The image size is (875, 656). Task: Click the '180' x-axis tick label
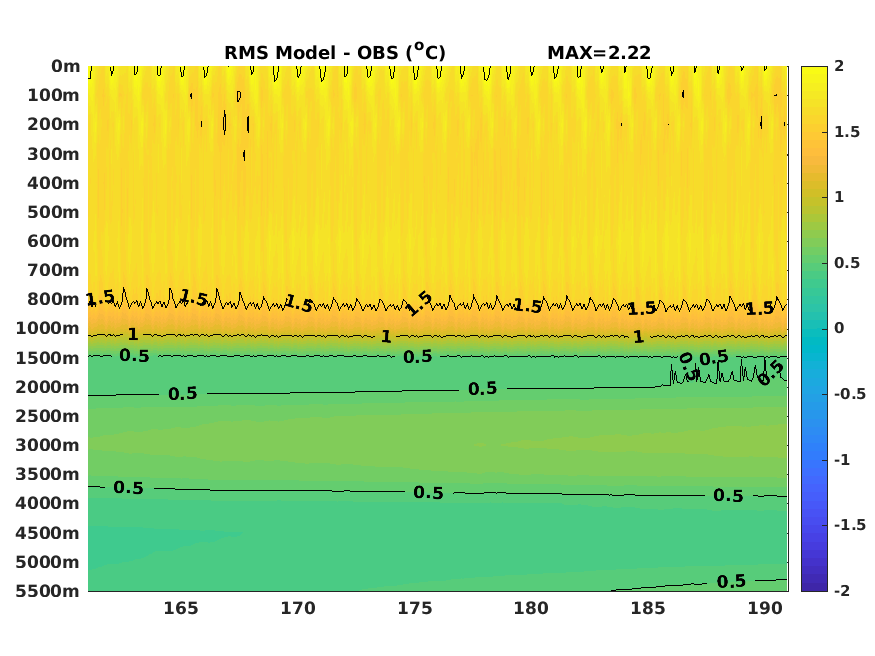531,608
